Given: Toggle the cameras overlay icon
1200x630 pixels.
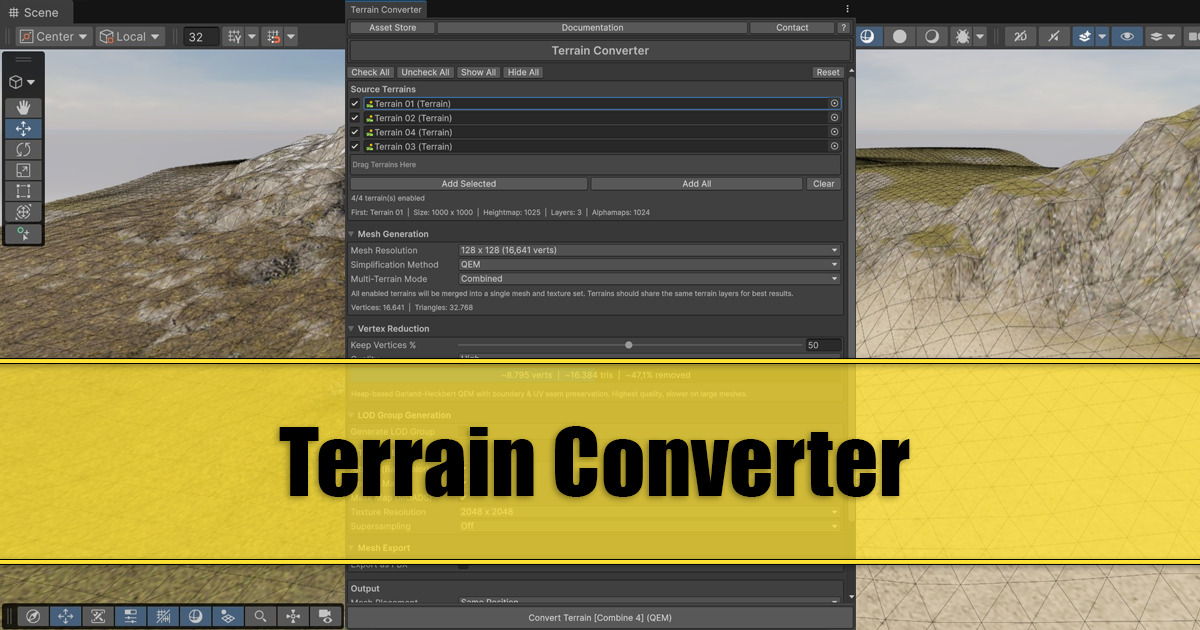Looking at the screenshot, I should [324, 616].
